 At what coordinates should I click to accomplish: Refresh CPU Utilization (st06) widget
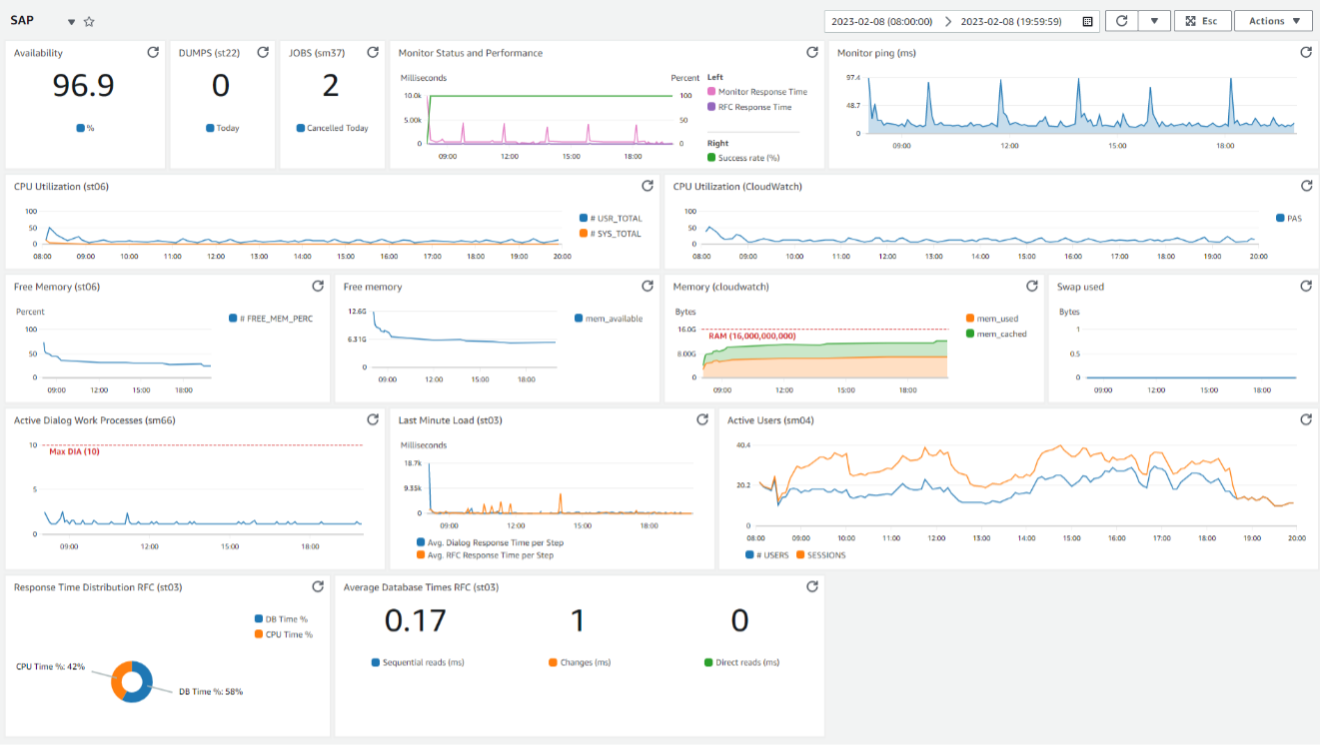[x=647, y=186]
